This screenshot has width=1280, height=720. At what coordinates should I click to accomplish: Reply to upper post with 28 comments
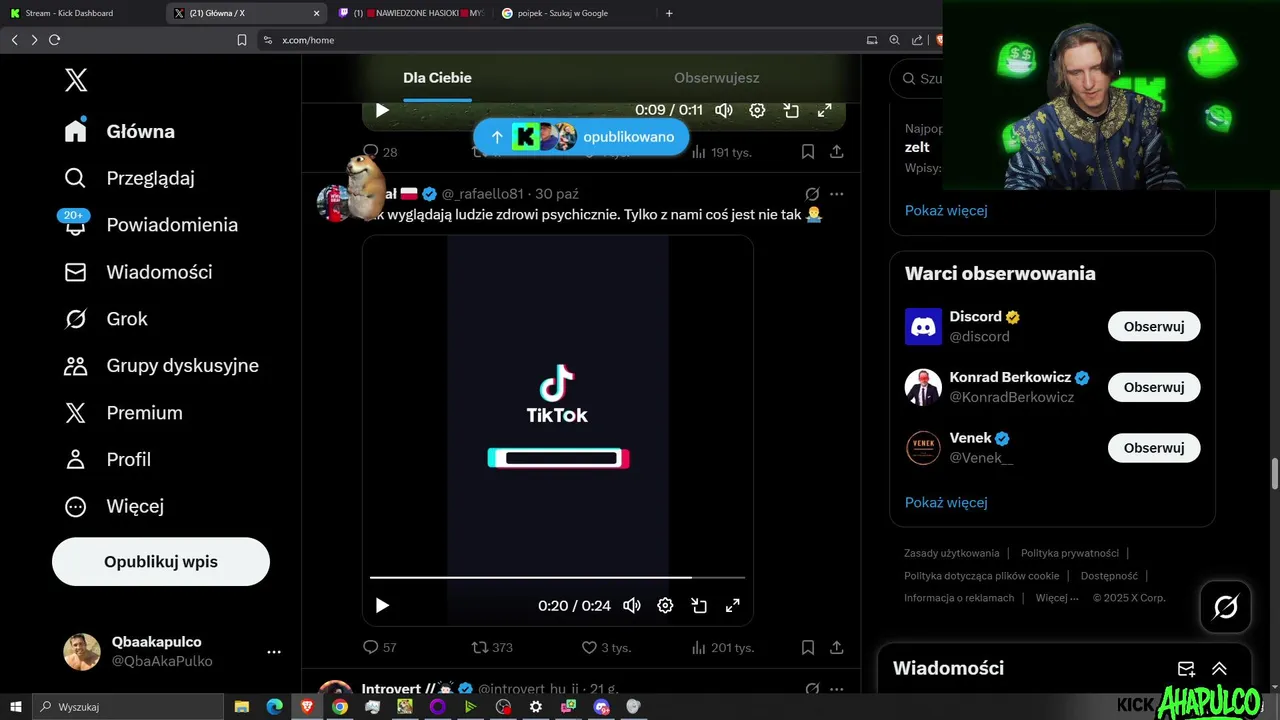(380, 152)
